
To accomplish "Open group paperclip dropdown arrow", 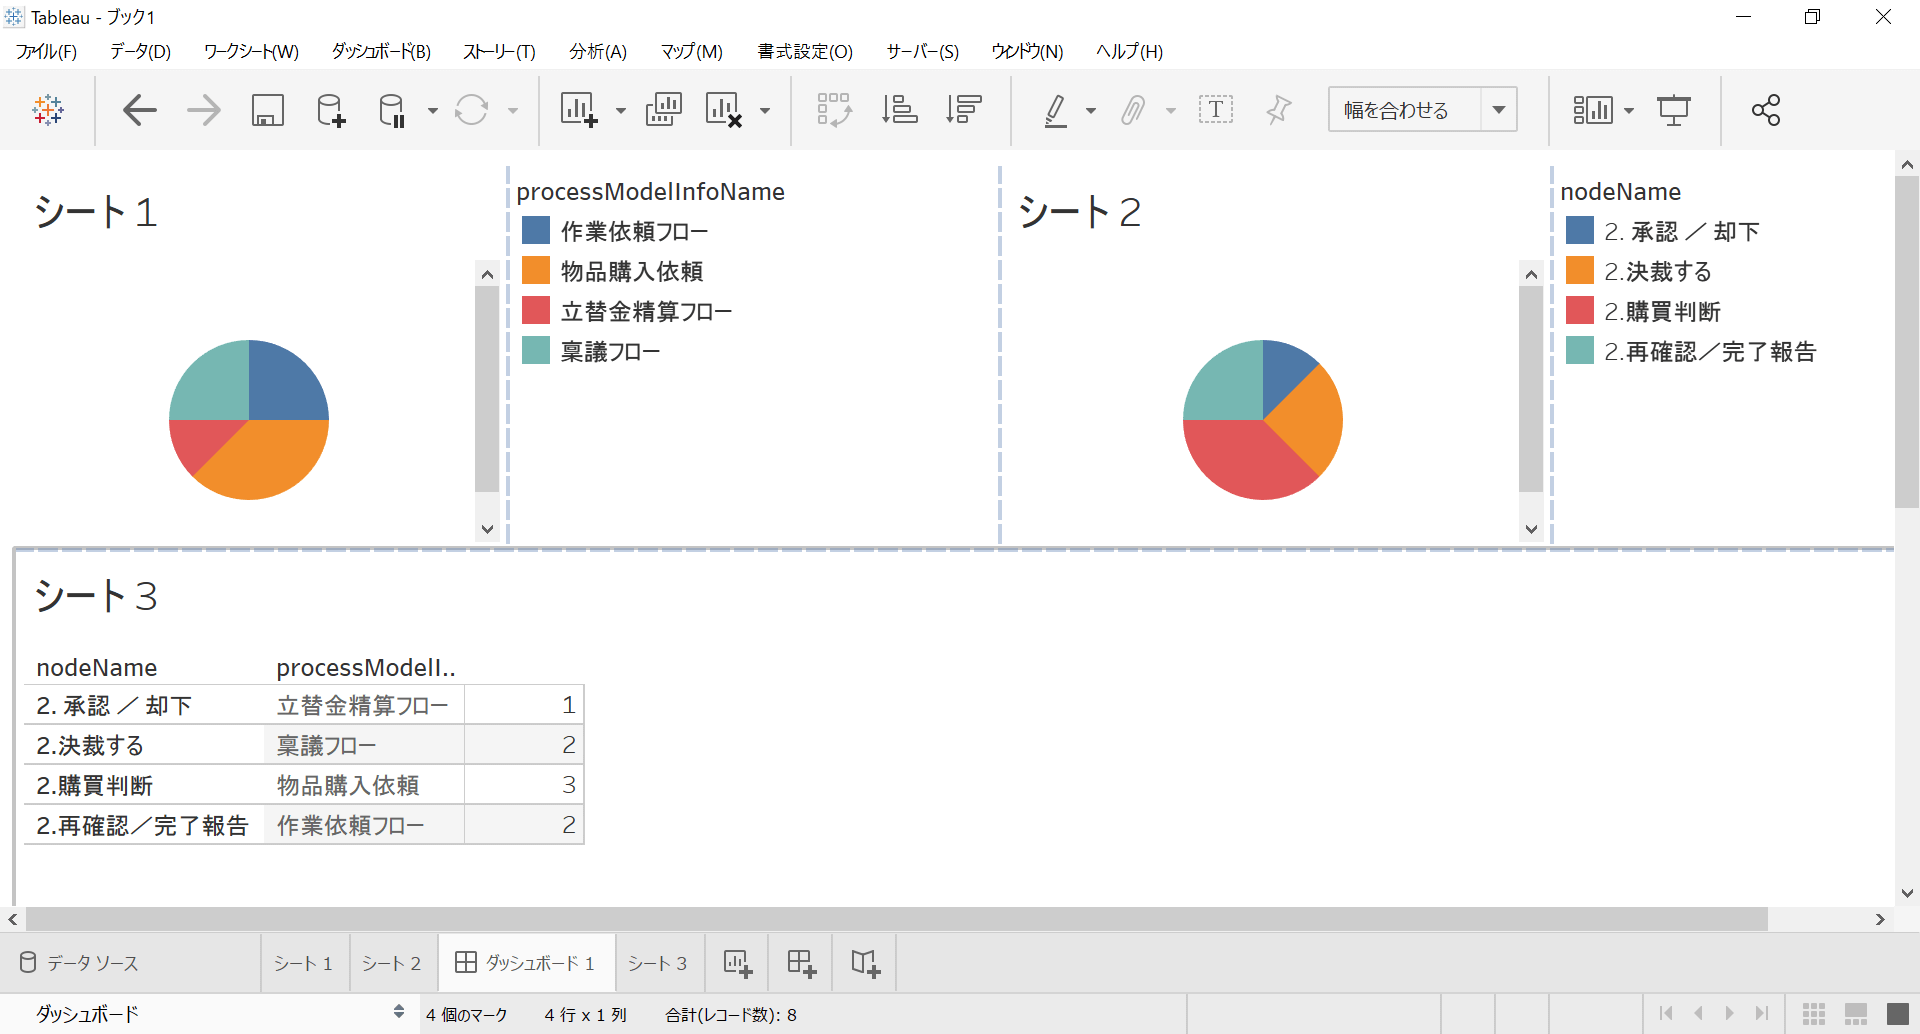I will 1171,110.
